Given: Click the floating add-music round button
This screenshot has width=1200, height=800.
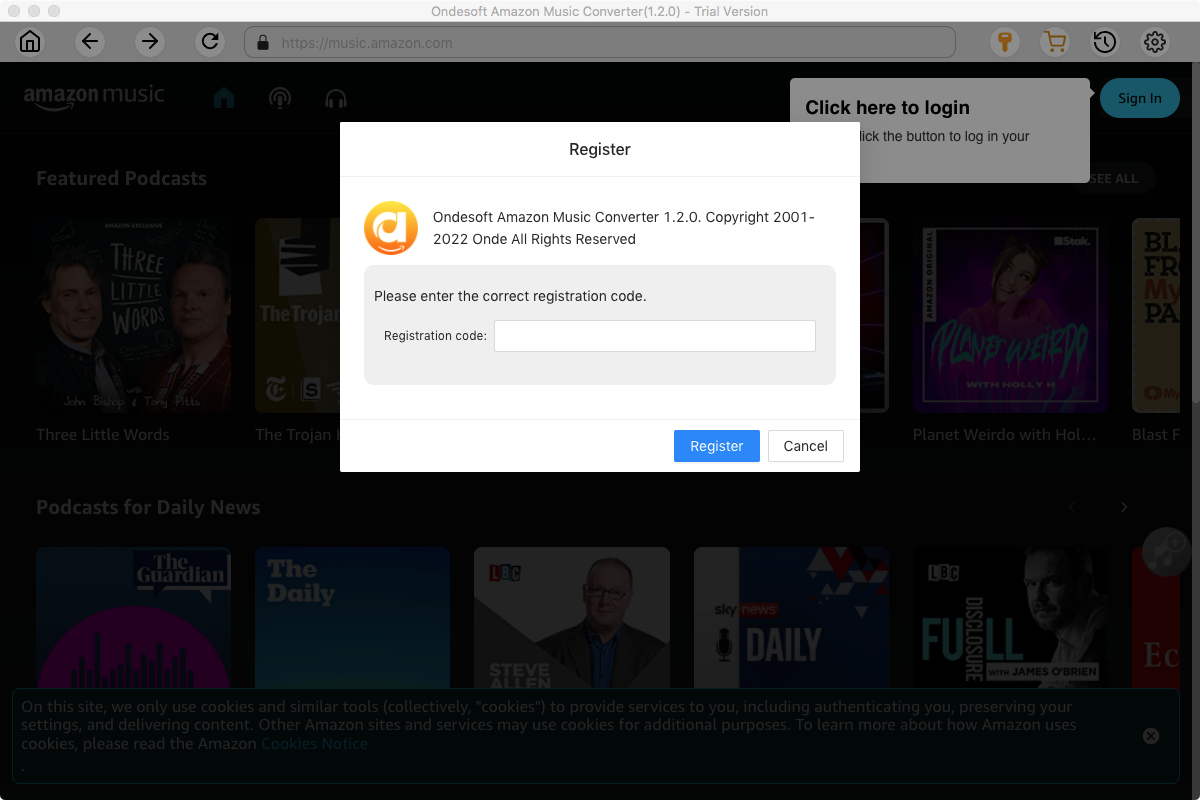Looking at the screenshot, I should (x=1168, y=551).
